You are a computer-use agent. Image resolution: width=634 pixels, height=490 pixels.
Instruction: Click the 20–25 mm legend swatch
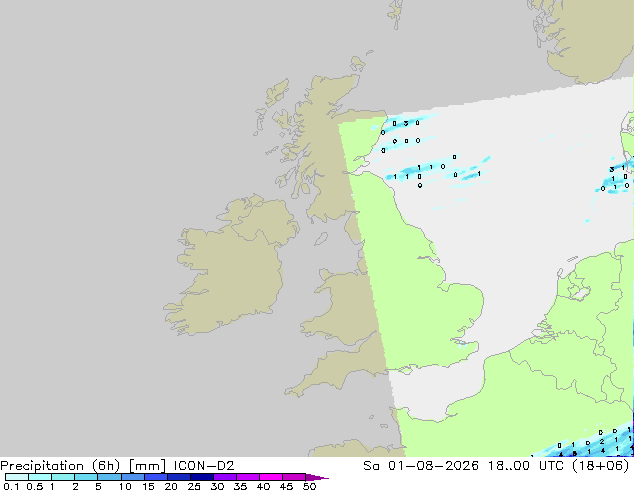[179, 477]
